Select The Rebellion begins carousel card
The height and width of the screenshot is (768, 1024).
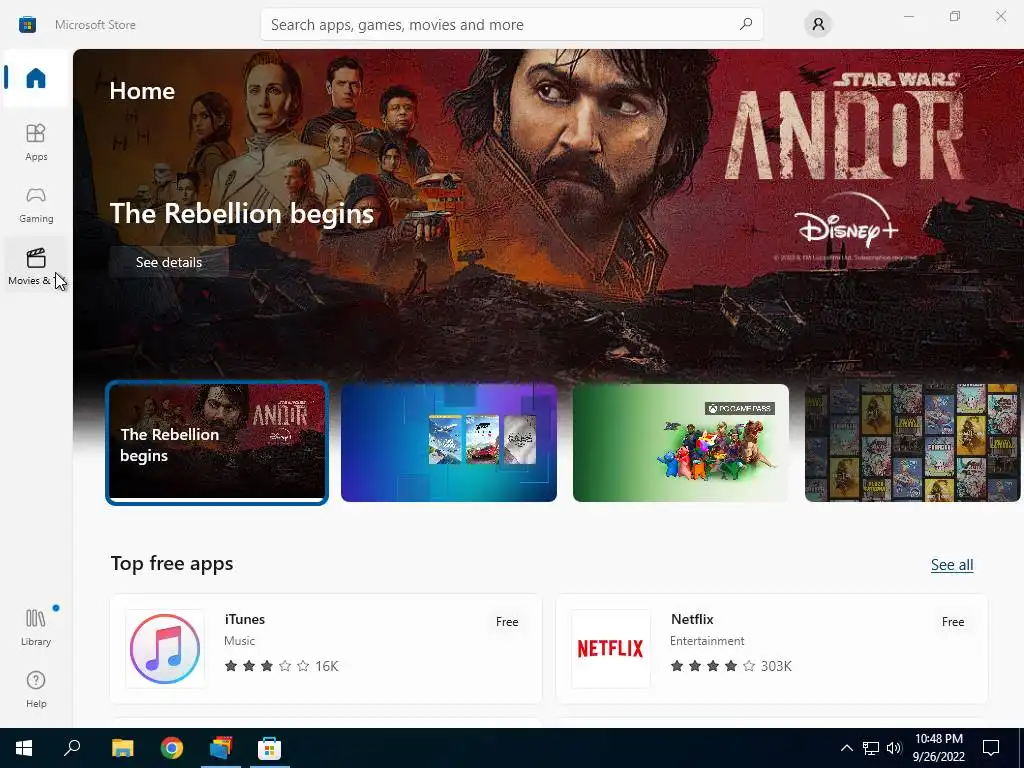(217, 443)
